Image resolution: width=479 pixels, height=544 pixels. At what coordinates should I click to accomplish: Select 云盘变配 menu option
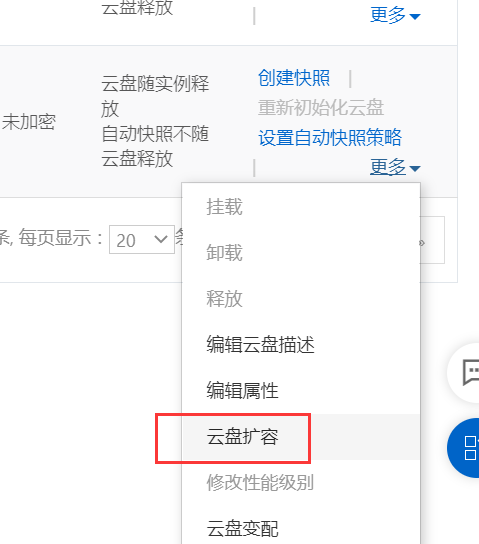242,529
